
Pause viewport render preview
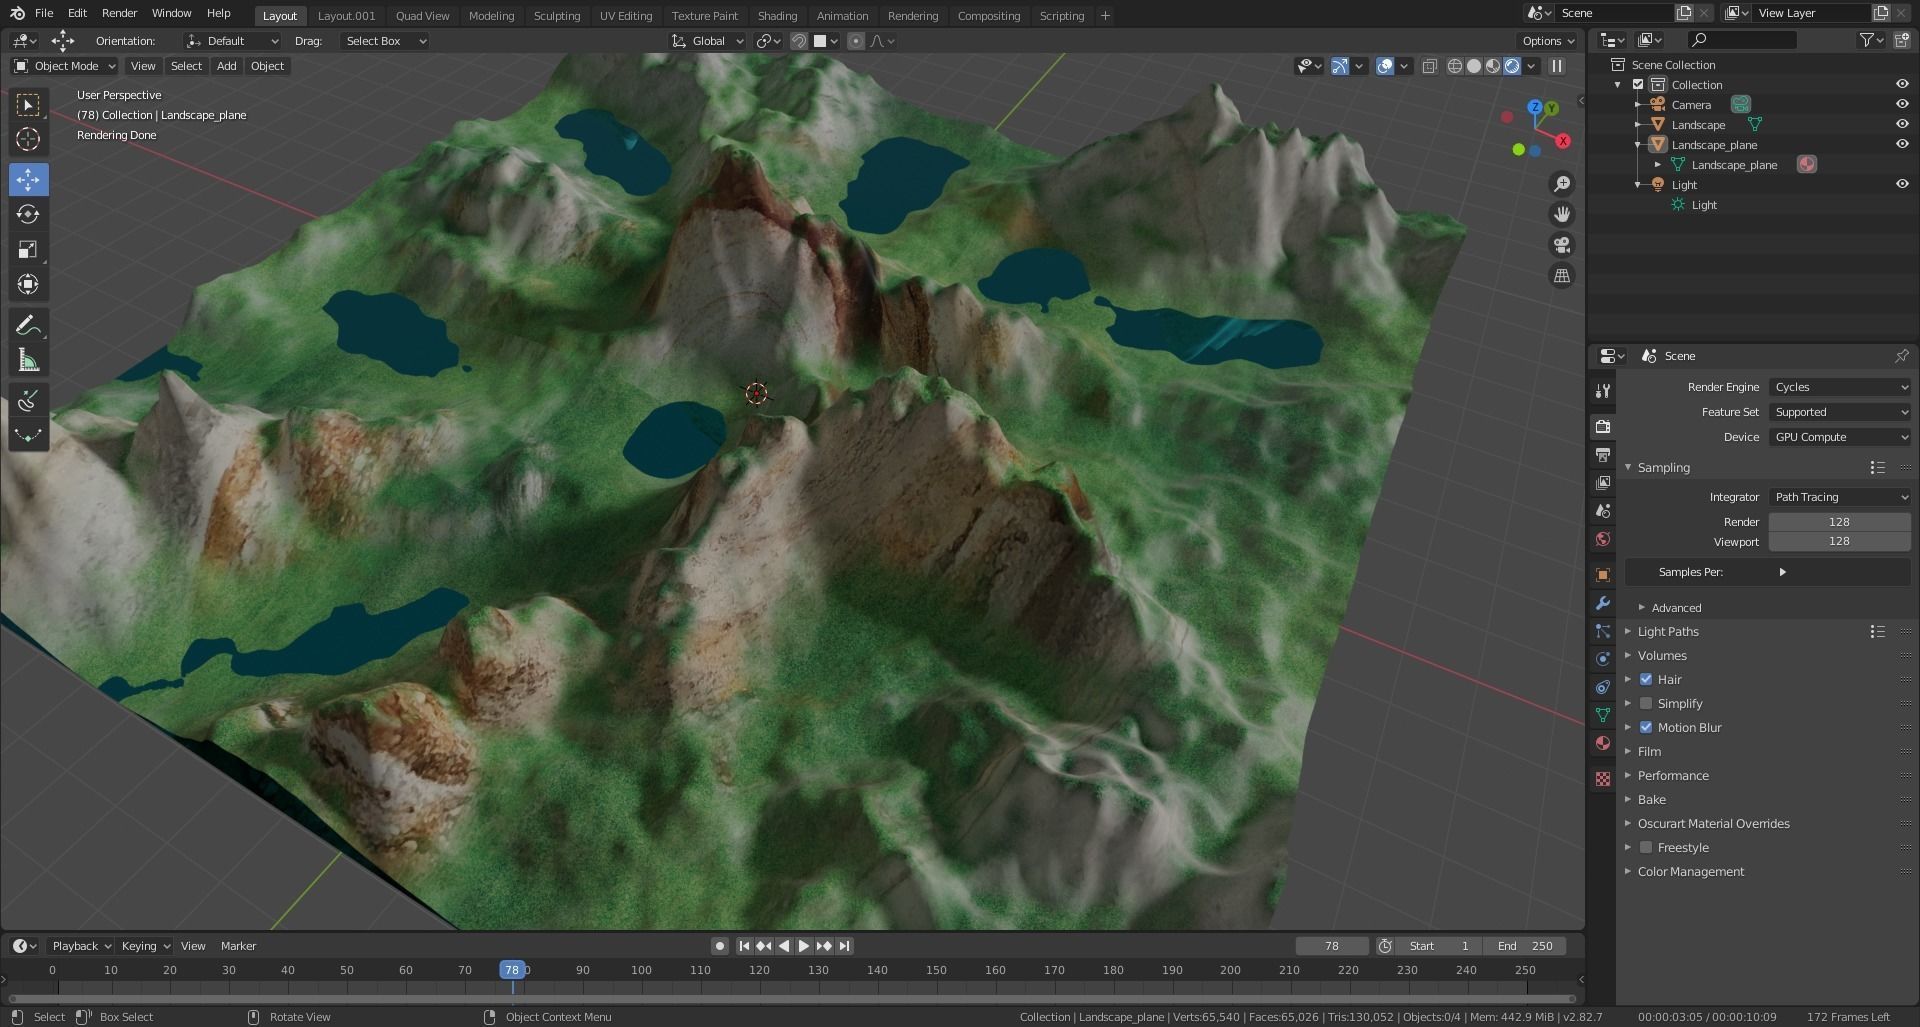[1556, 66]
